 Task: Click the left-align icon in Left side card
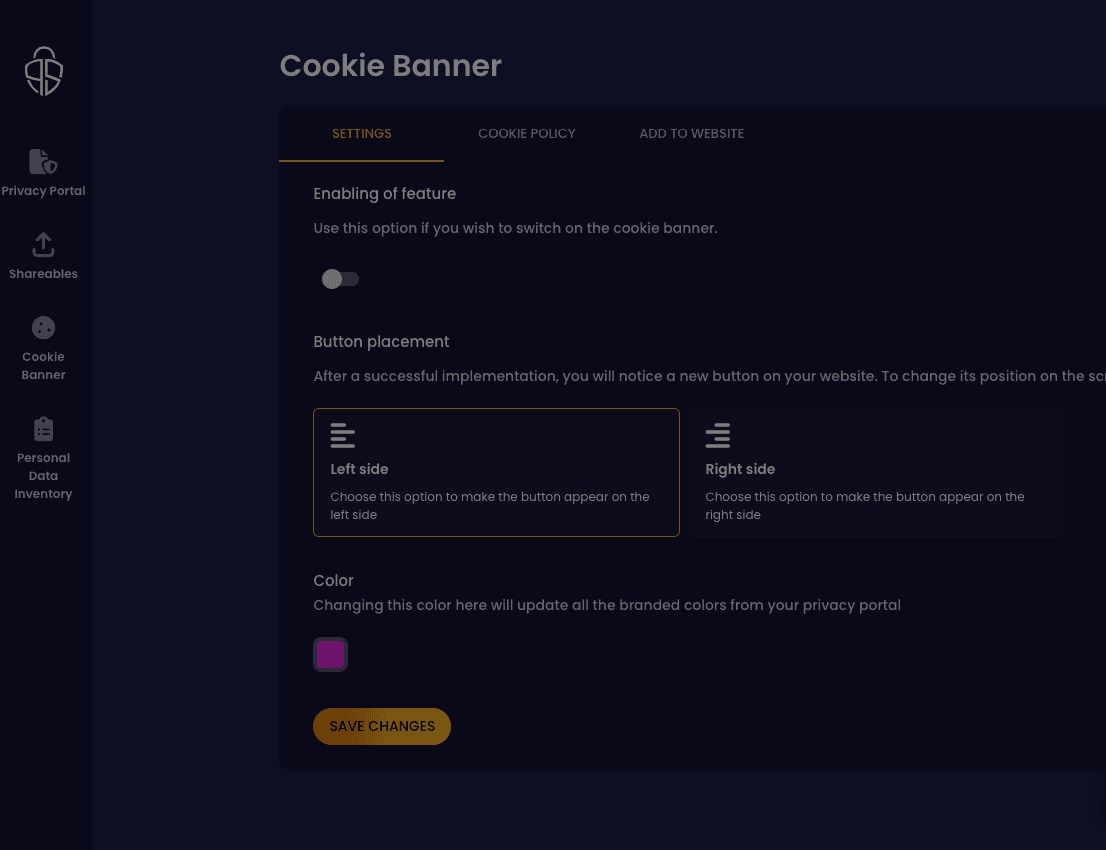coord(342,435)
